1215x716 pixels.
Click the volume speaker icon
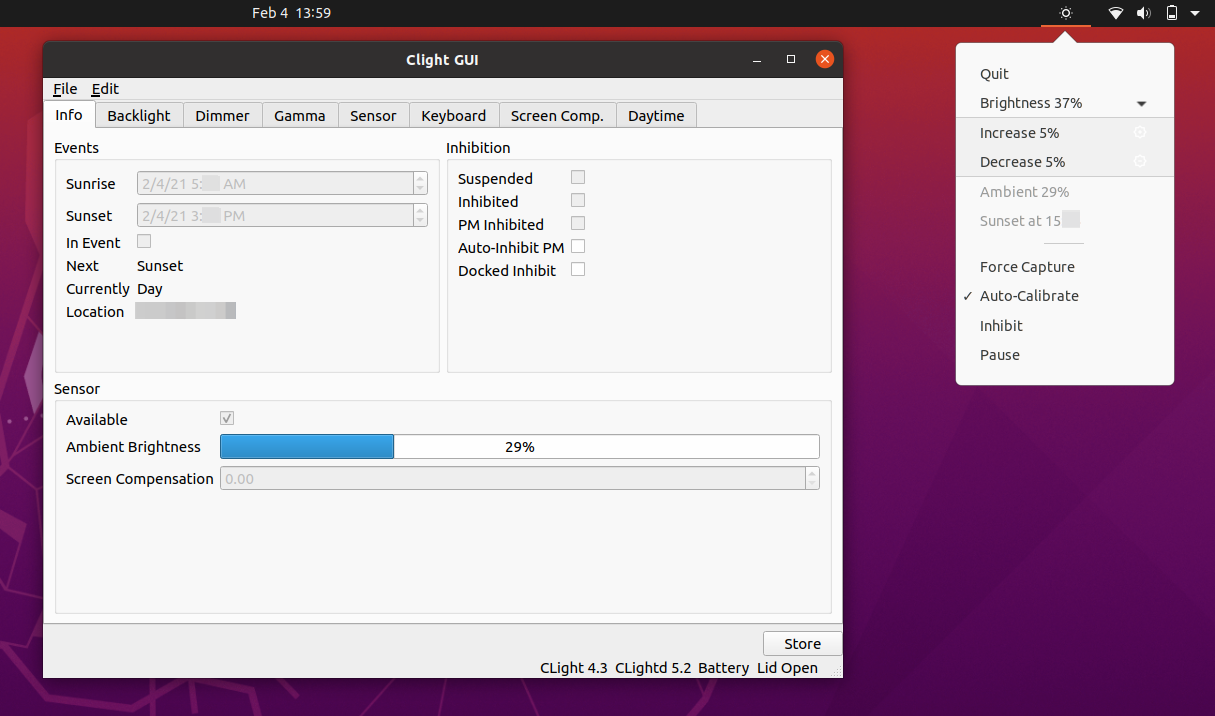pyautogui.click(x=1144, y=13)
